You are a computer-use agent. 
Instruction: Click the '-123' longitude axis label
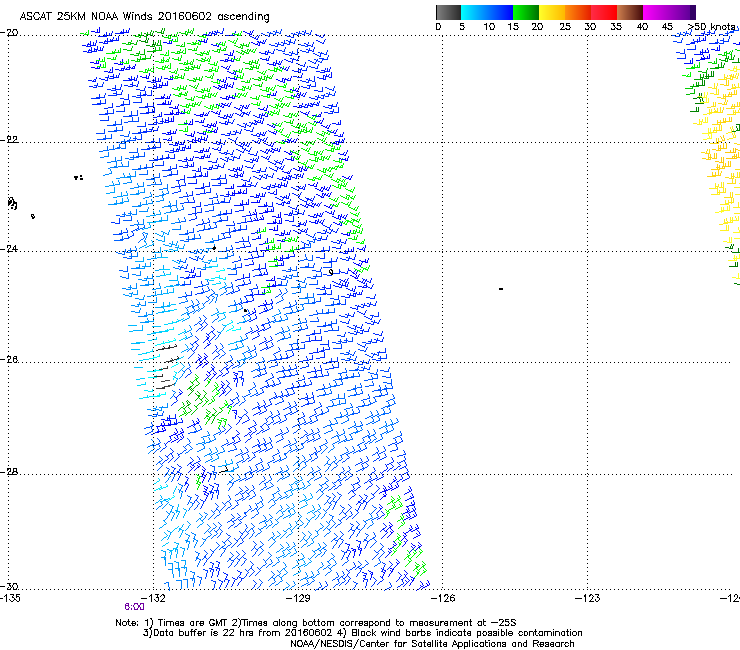tap(588, 599)
